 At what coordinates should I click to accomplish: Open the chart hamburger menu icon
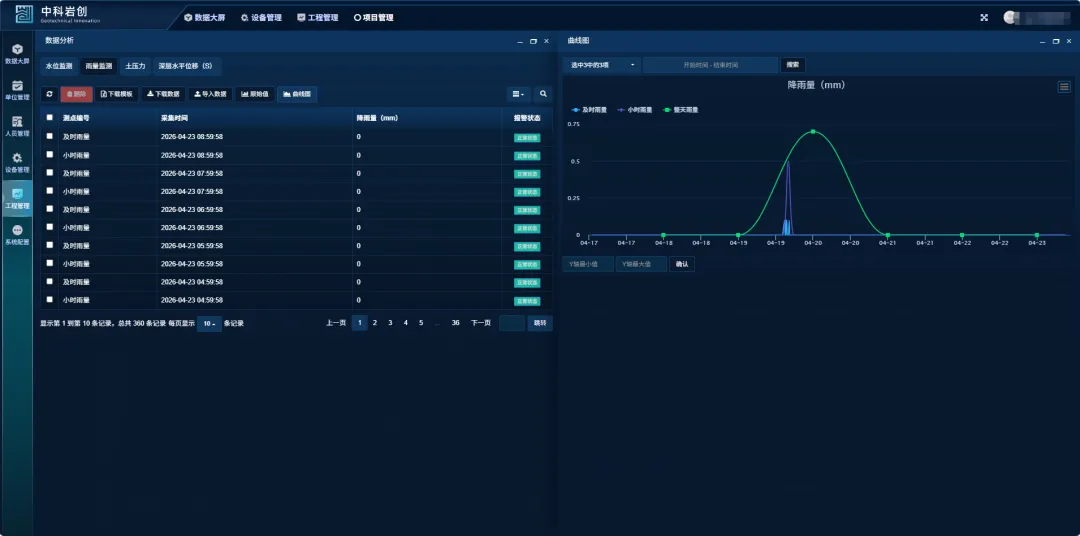click(x=1064, y=87)
